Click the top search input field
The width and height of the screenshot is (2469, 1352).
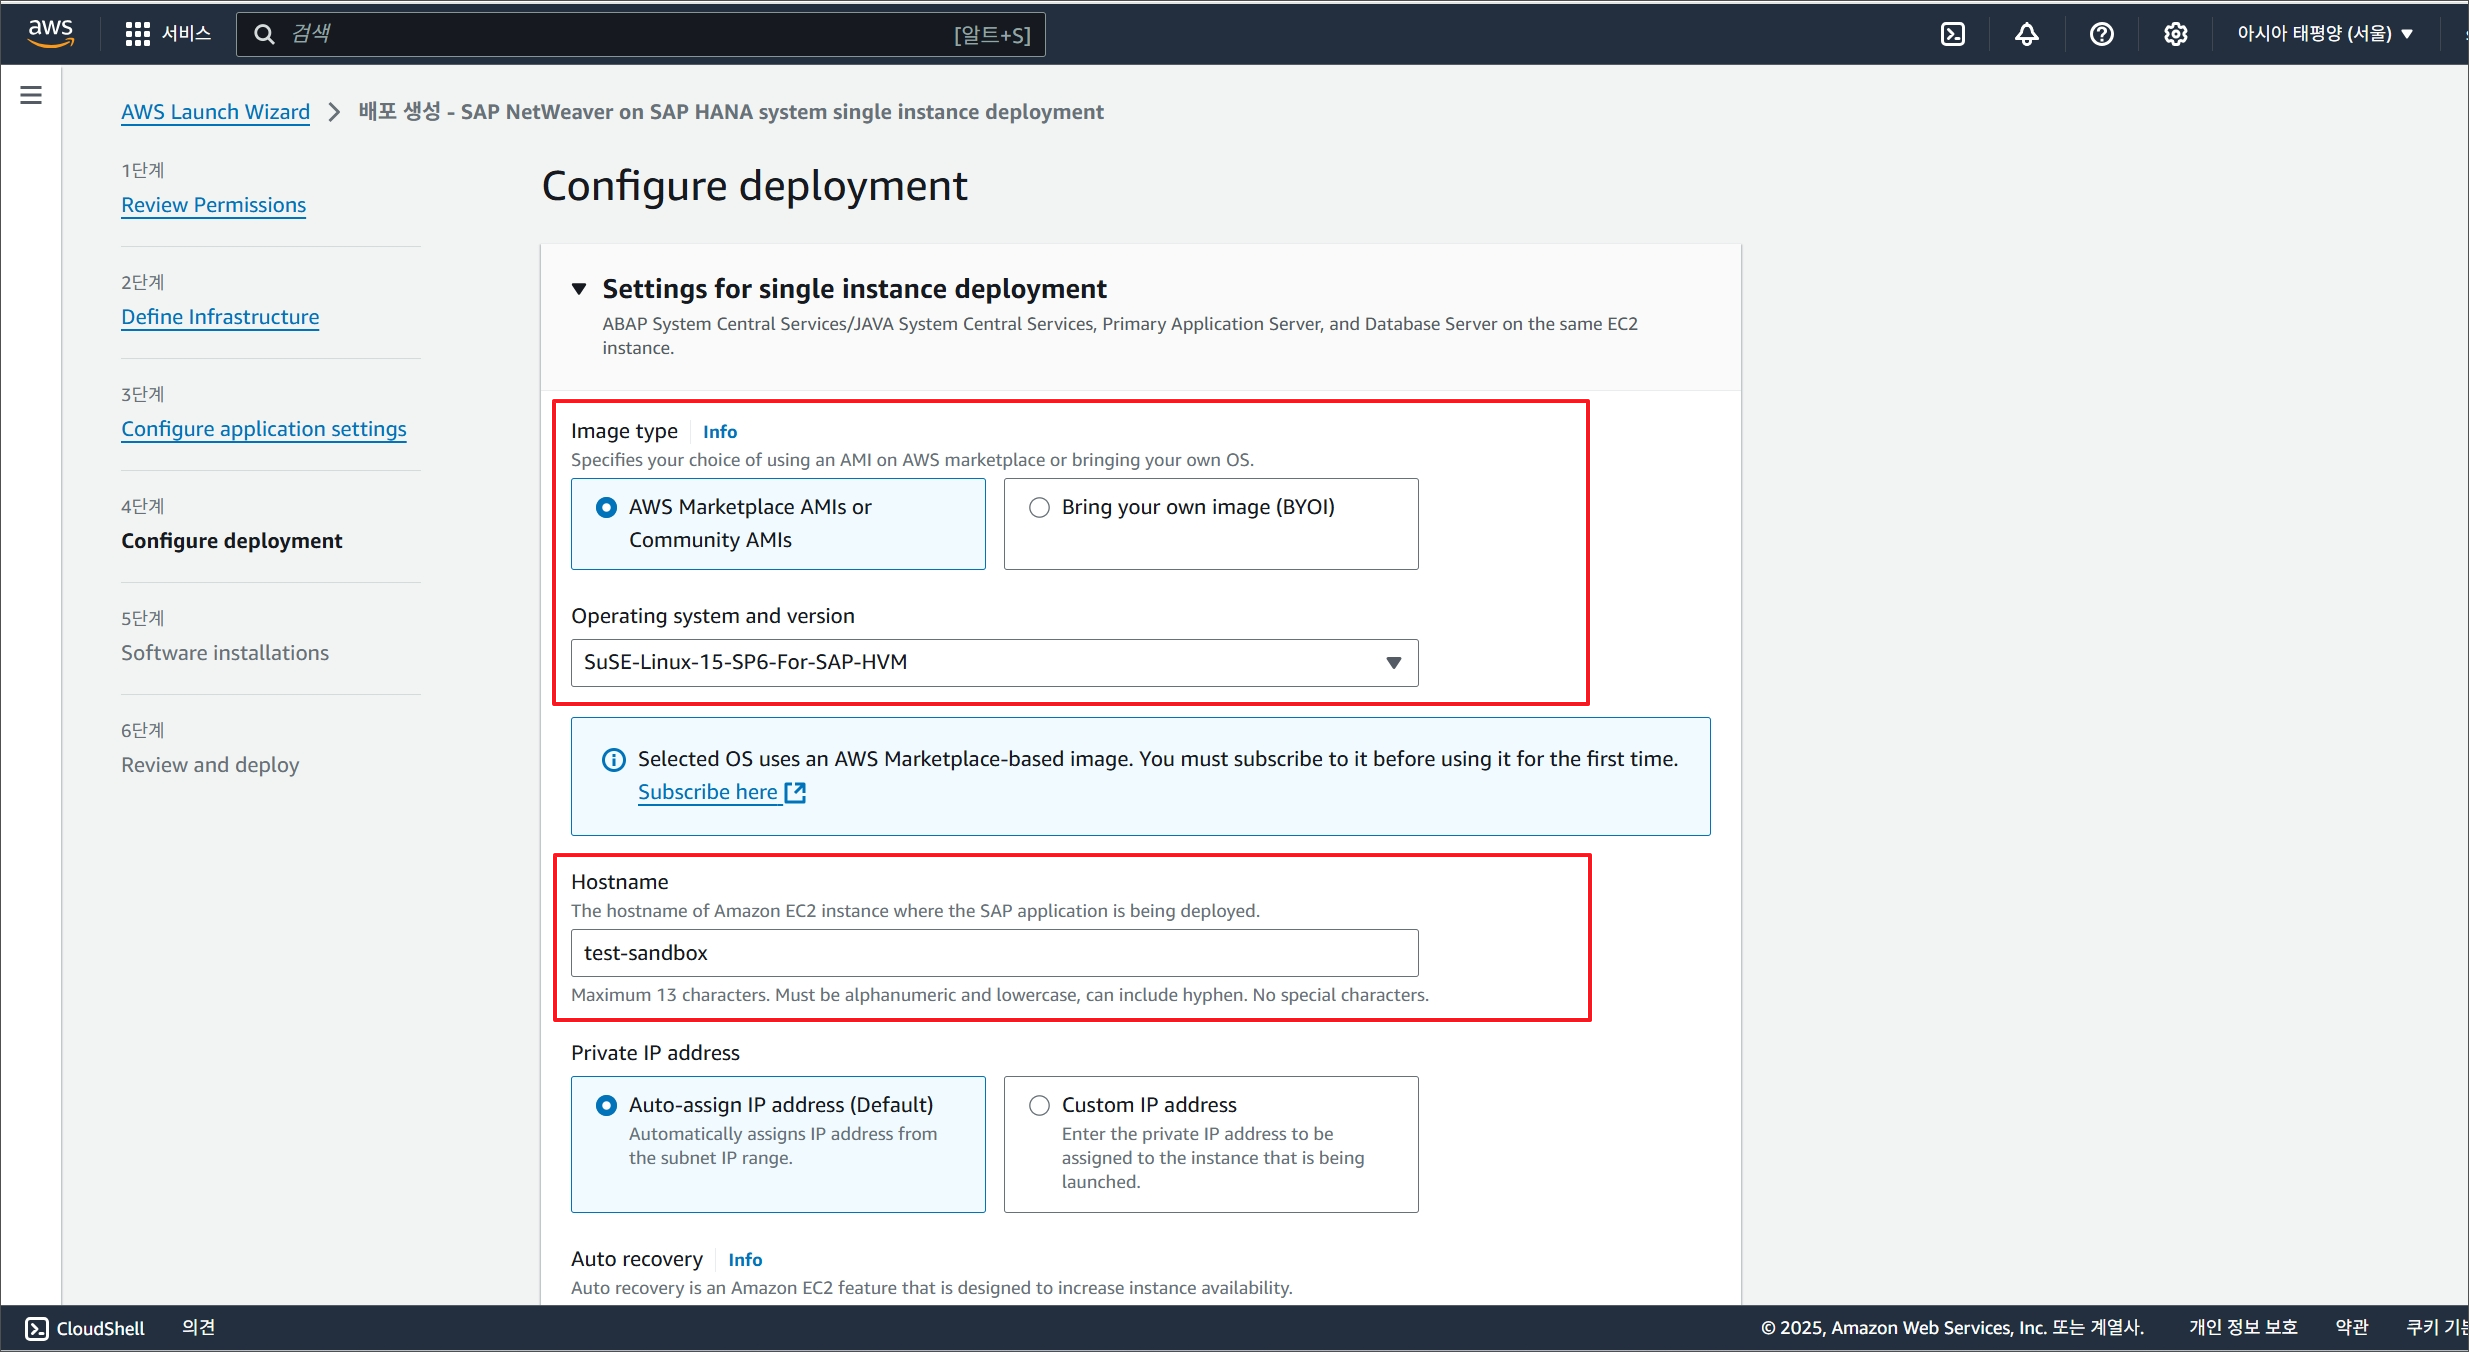coord(640,34)
